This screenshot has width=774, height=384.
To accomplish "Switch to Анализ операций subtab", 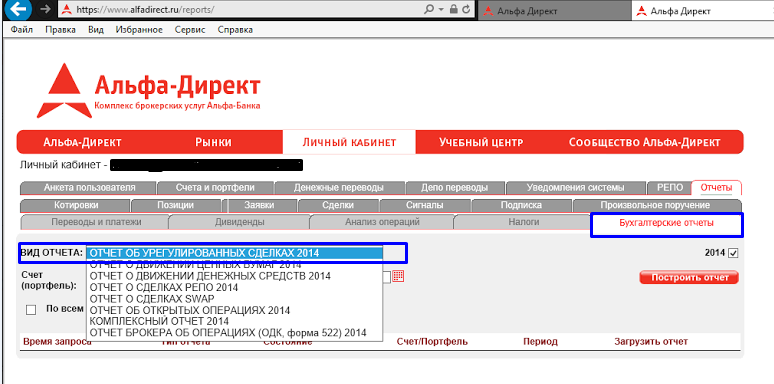I will [382, 222].
